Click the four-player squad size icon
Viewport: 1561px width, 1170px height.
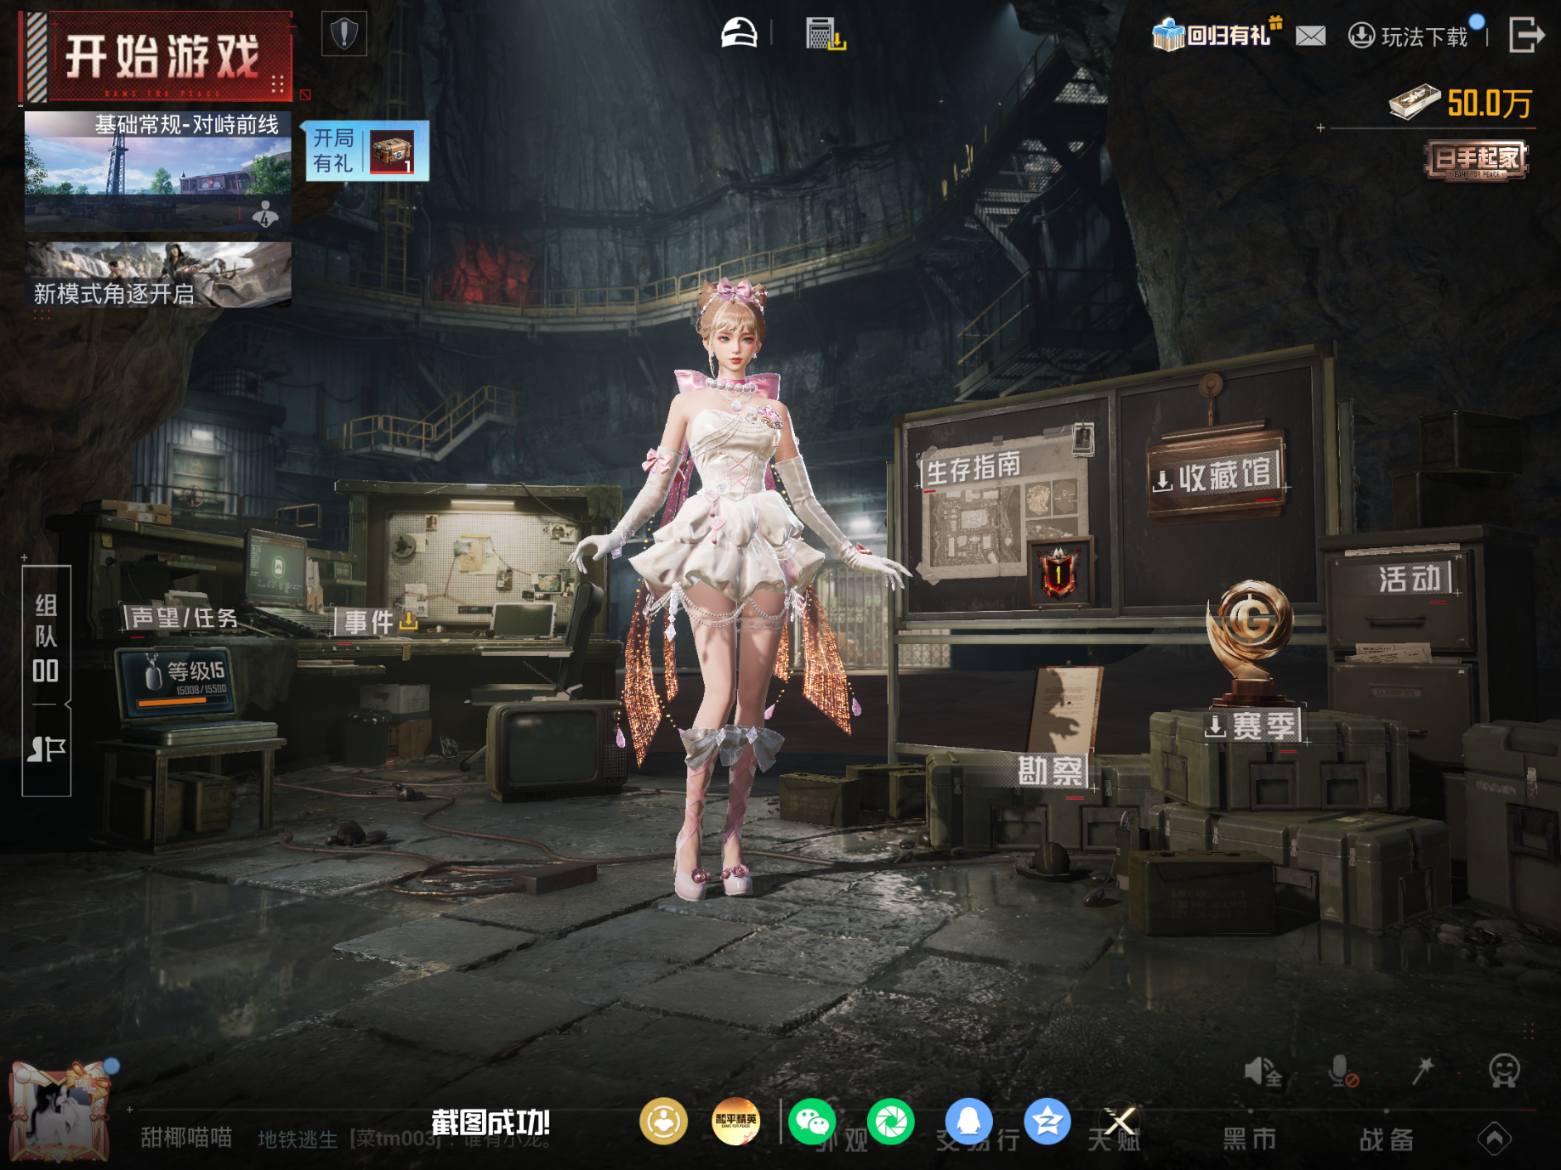click(x=265, y=213)
